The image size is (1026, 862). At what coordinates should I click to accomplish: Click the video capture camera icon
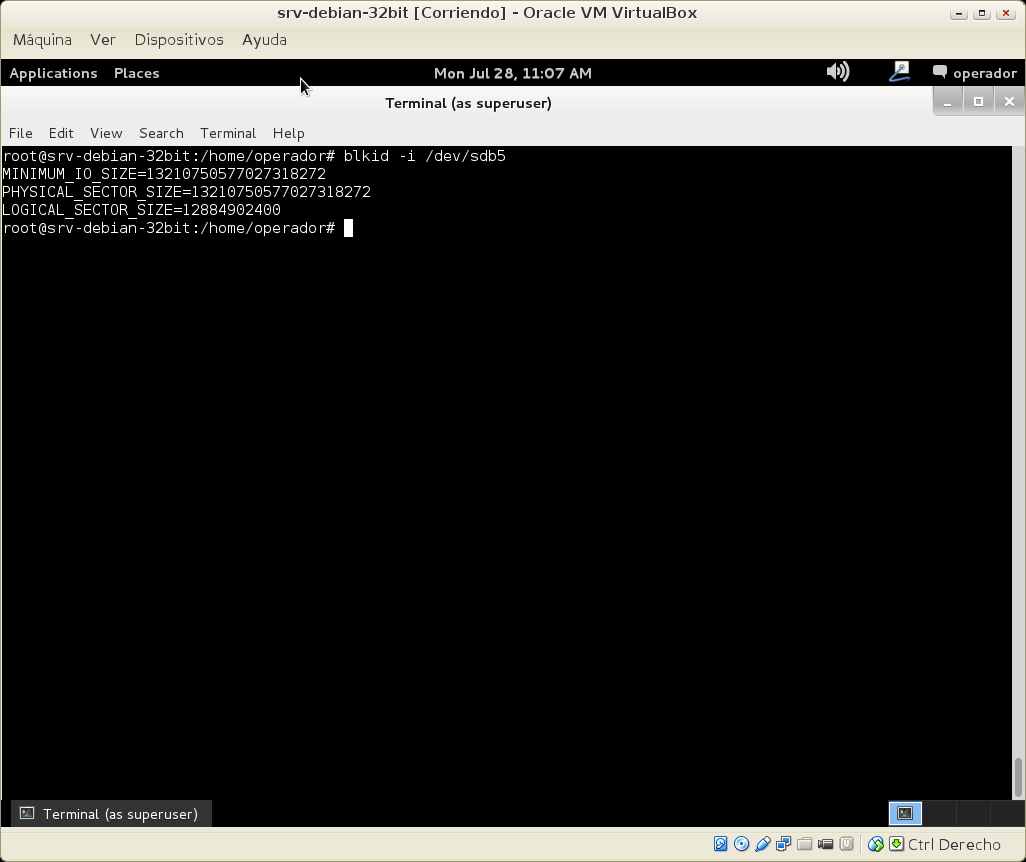click(x=825, y=844)
